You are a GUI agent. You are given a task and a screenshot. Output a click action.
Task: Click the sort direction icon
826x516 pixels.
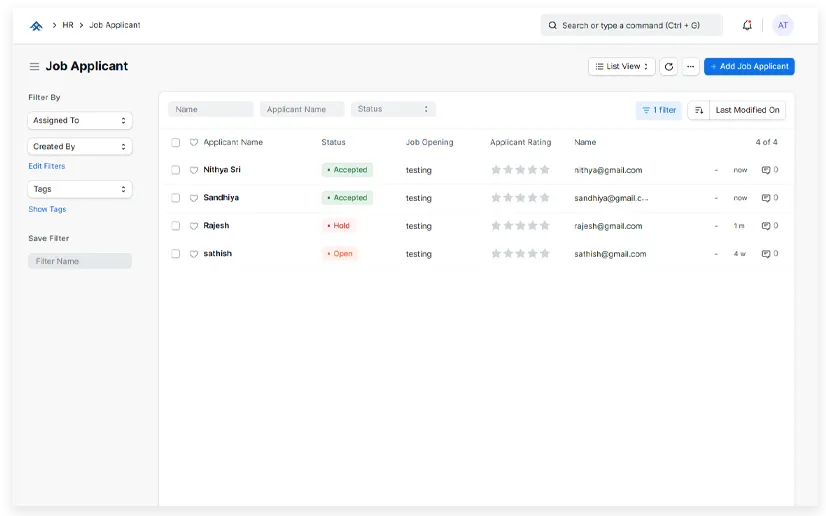coord(699,110)
